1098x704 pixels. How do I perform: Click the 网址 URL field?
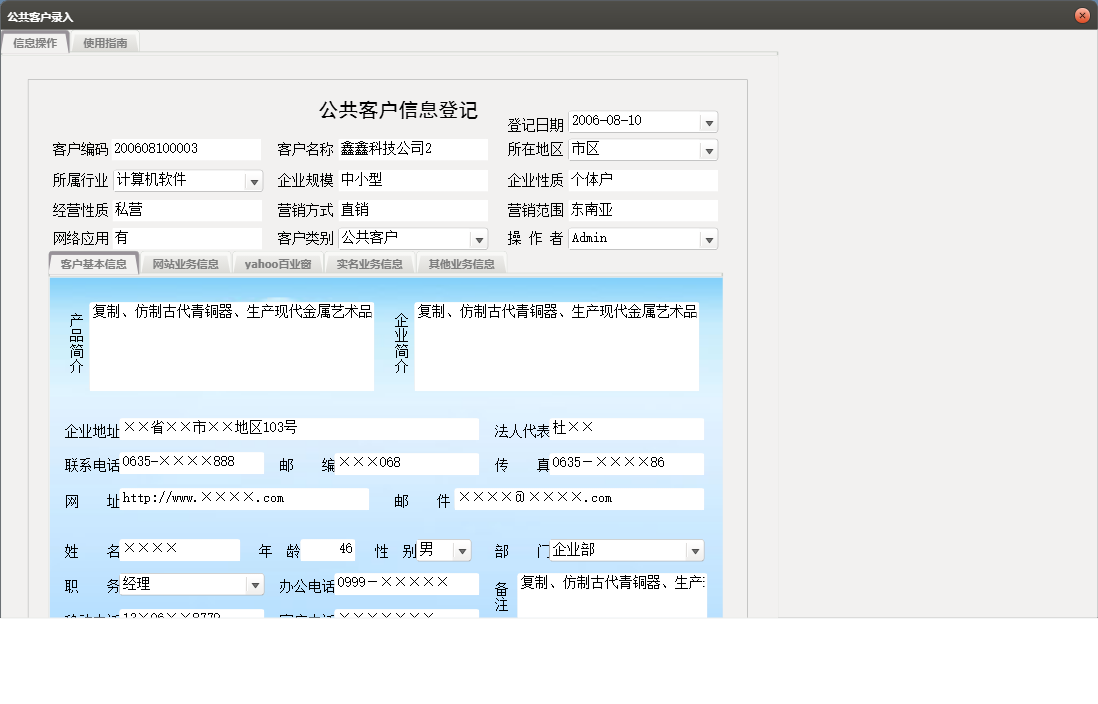pyautogui.click(x=244, y=498)
